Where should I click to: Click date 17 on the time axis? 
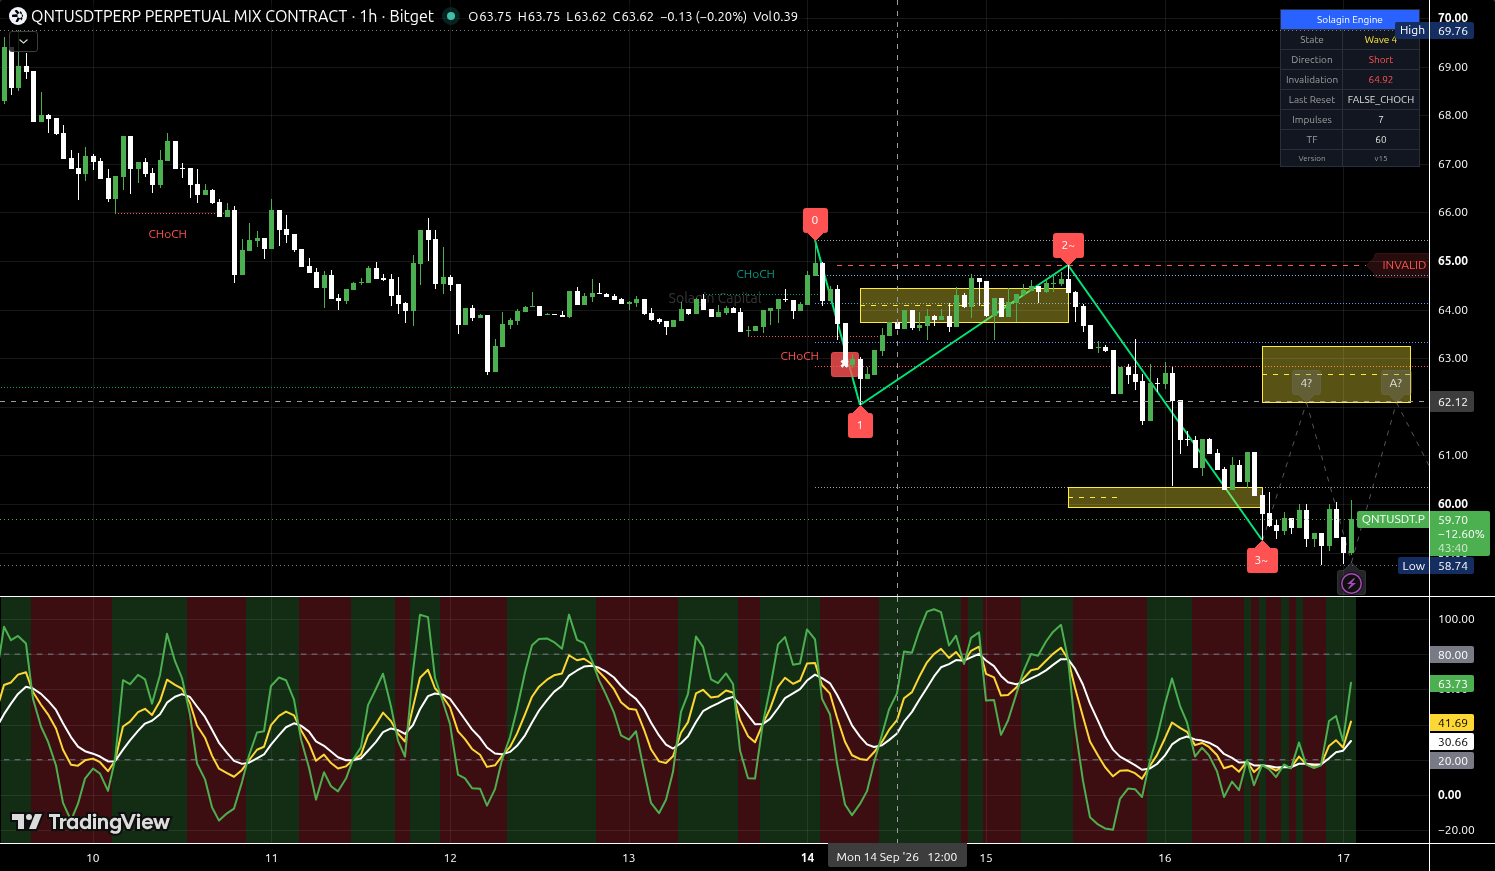(x=1344, y=858)
